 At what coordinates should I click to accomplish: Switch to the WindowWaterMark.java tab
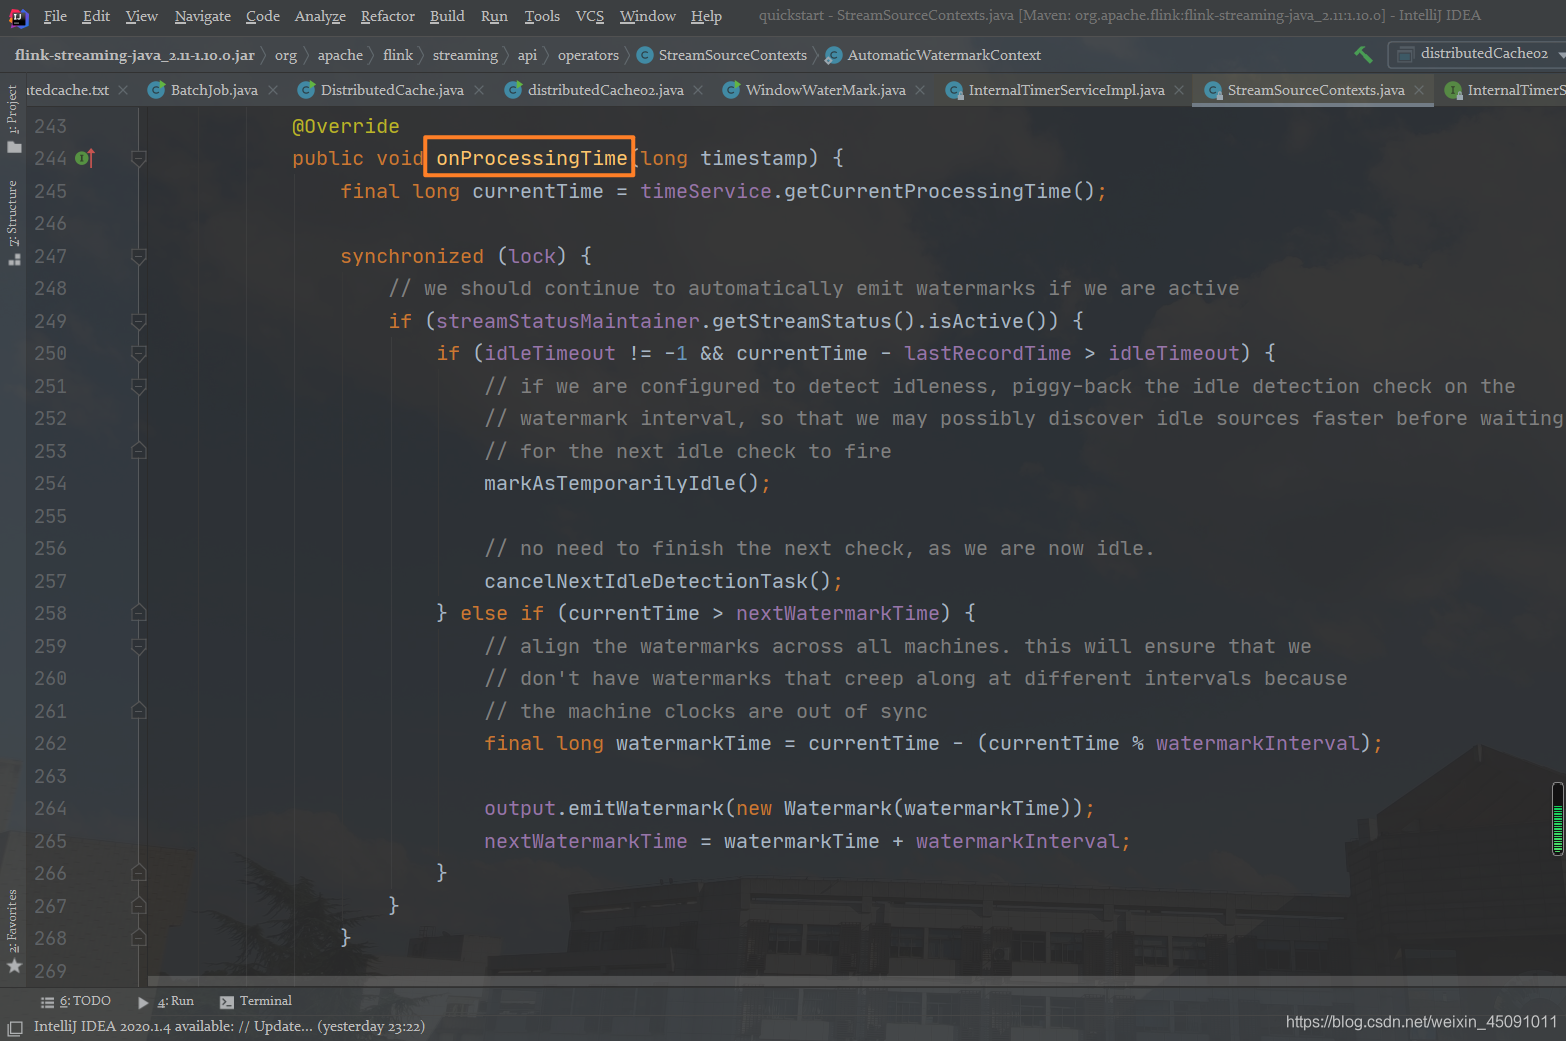tap(826, 90)
